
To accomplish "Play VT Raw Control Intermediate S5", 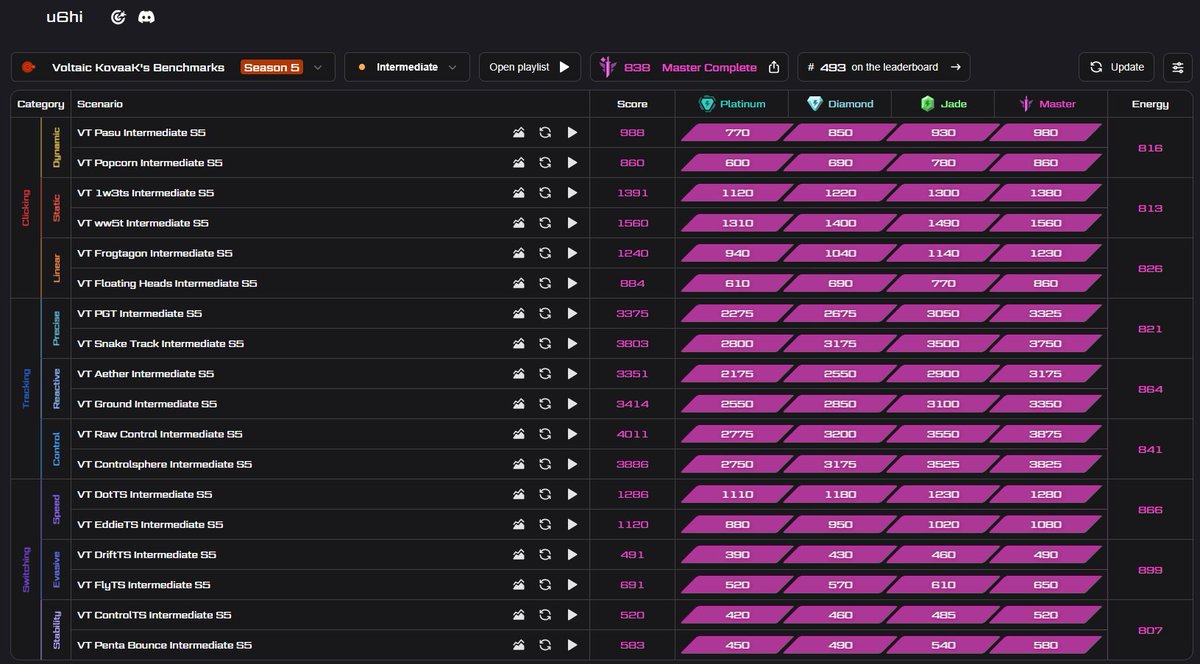I will (572, 434).
